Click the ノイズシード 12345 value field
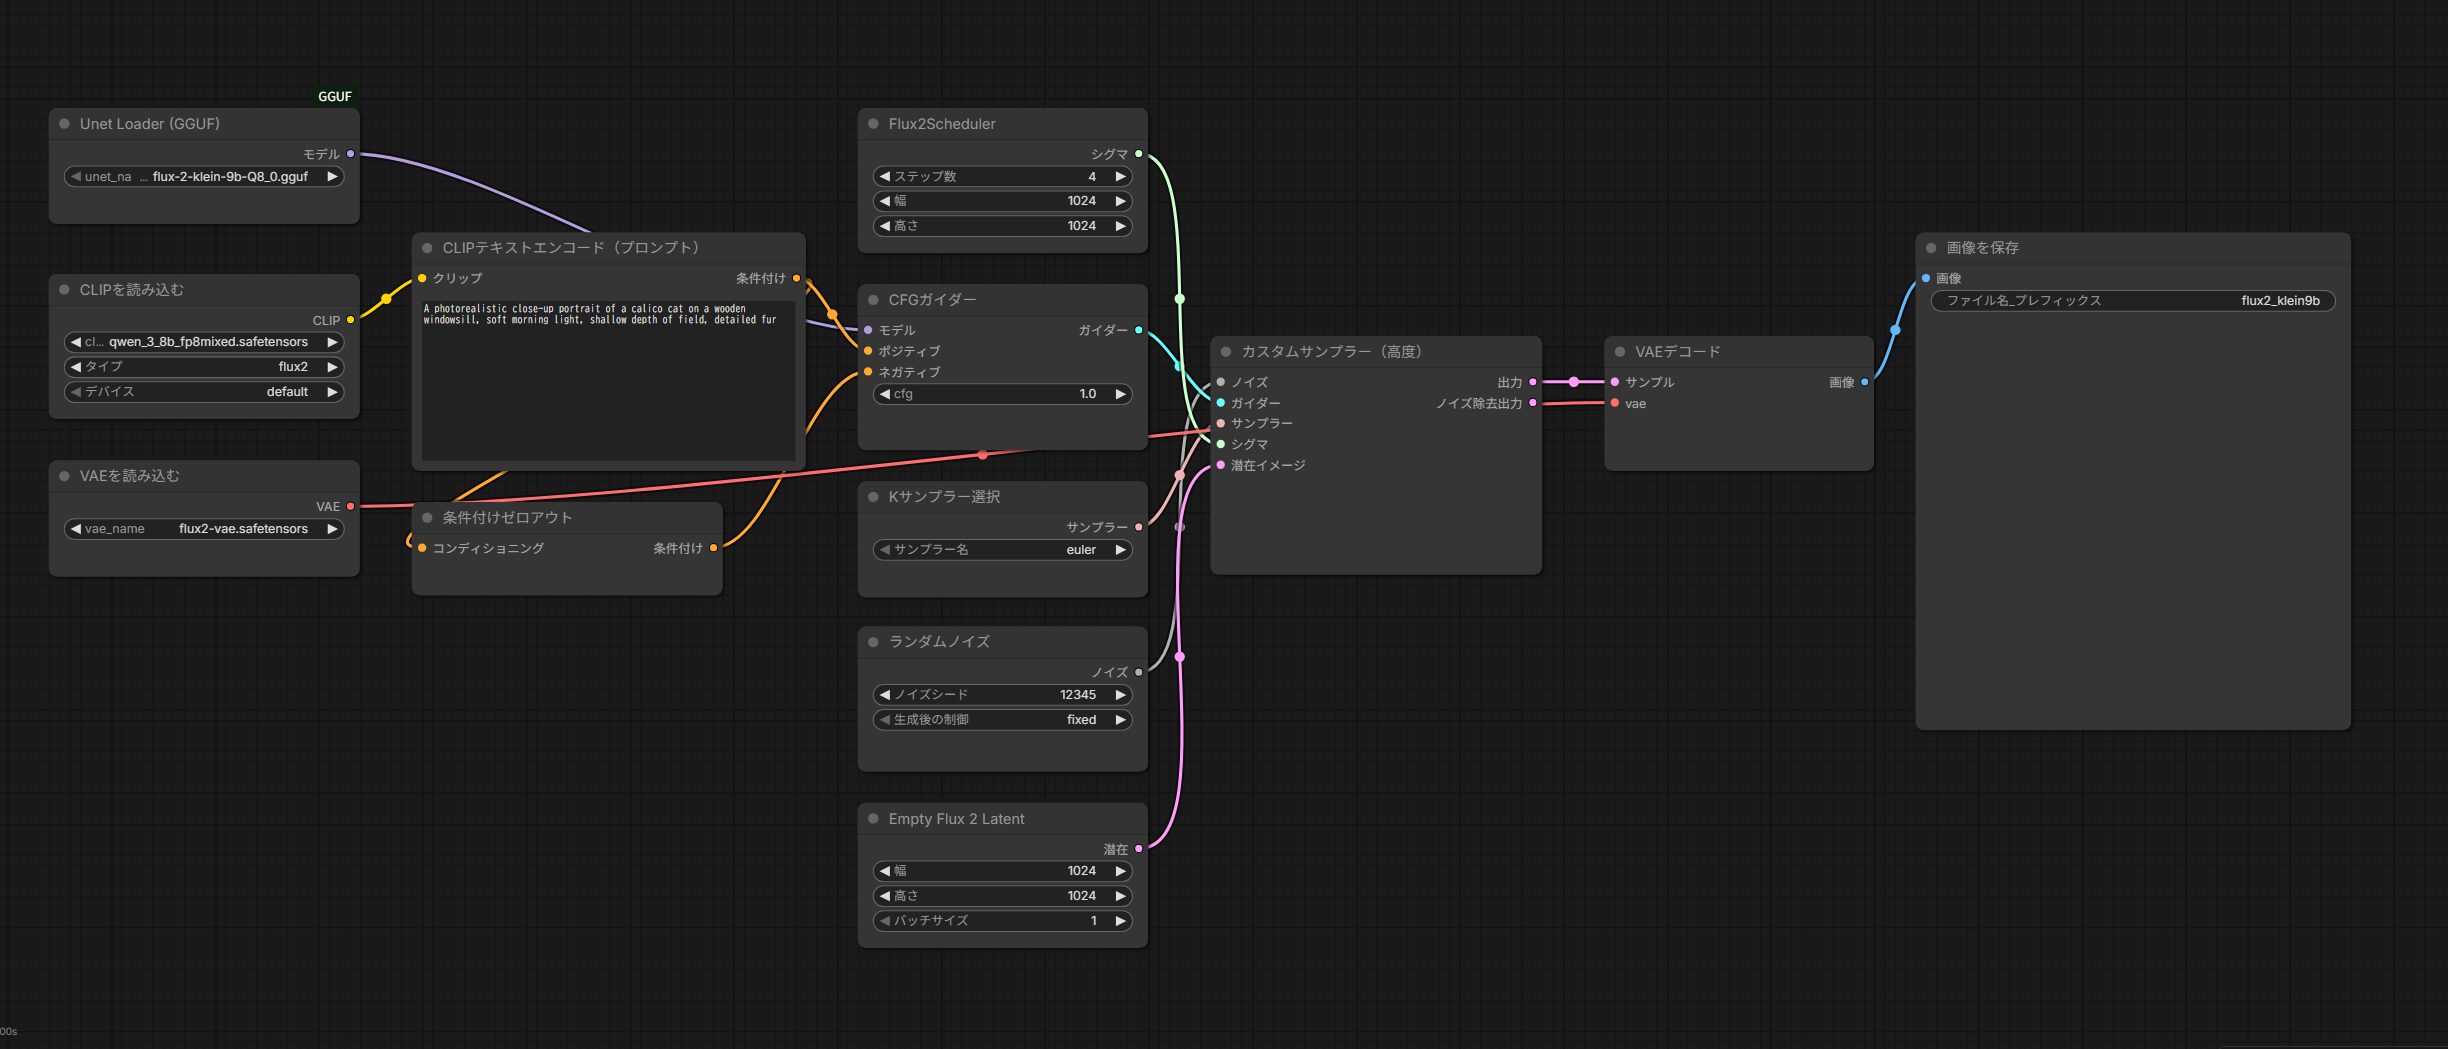The width and height of the screenshot is (2448, 1049). pos(1002,695)
